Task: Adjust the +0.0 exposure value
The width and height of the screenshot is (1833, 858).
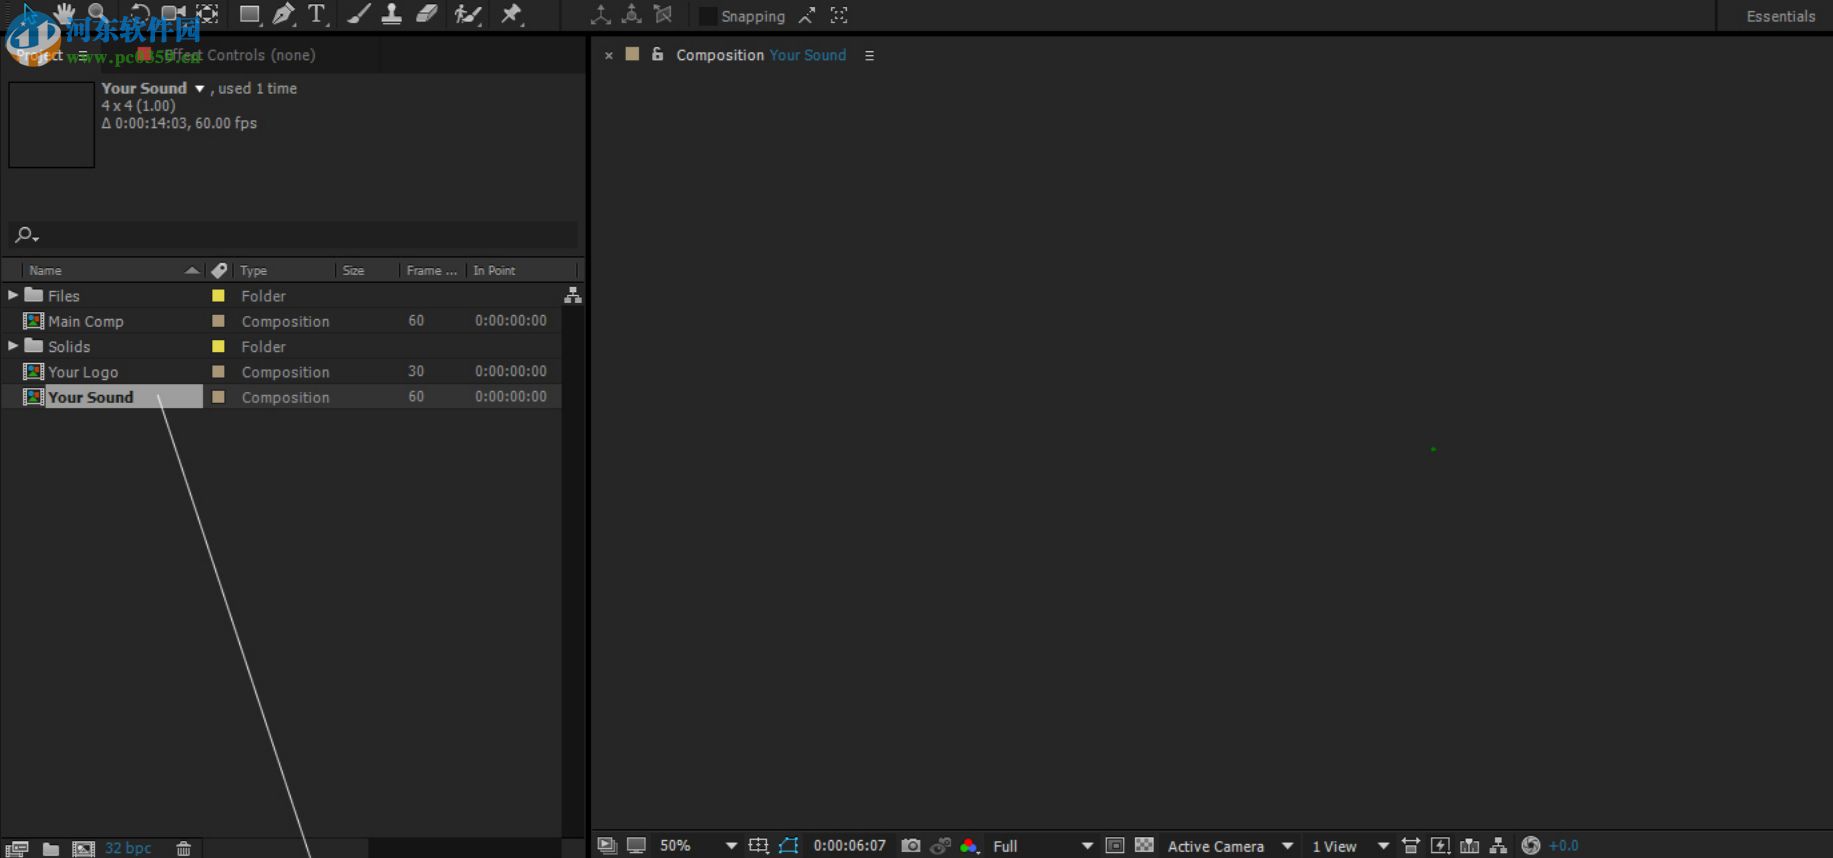Action: (1564, 846)
